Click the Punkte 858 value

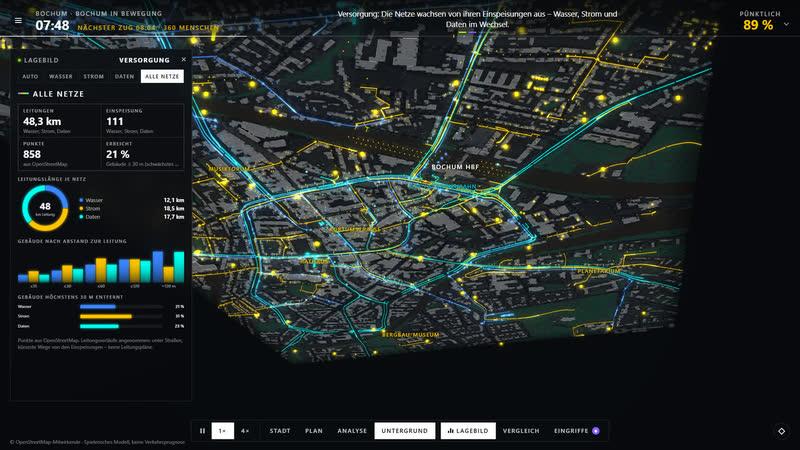click(x=32, y=154)
